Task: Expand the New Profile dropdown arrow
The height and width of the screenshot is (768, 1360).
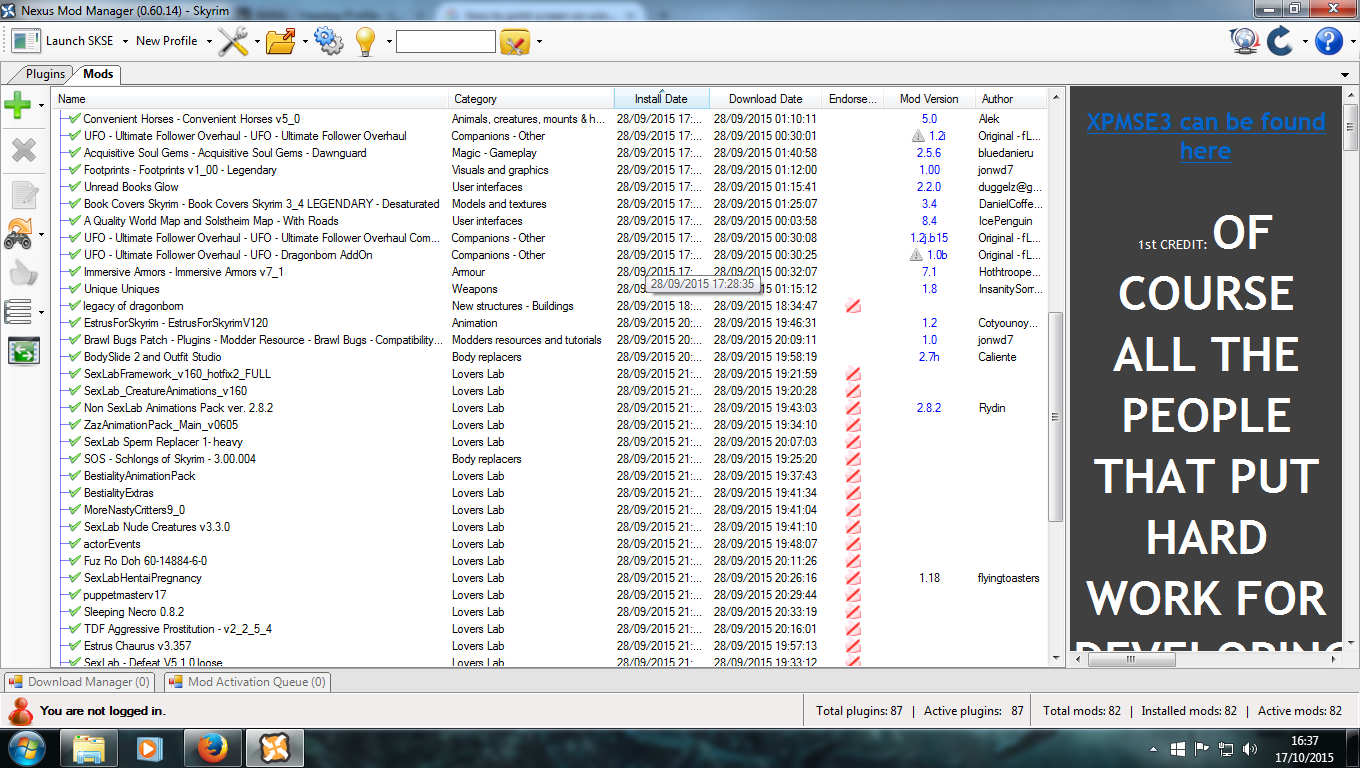Action: click(209, 42)
